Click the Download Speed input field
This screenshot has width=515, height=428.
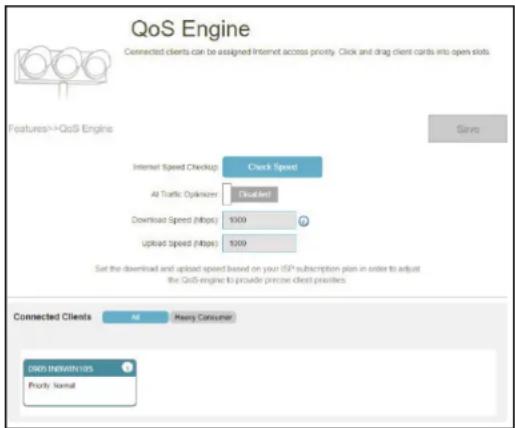pos(259,220)
